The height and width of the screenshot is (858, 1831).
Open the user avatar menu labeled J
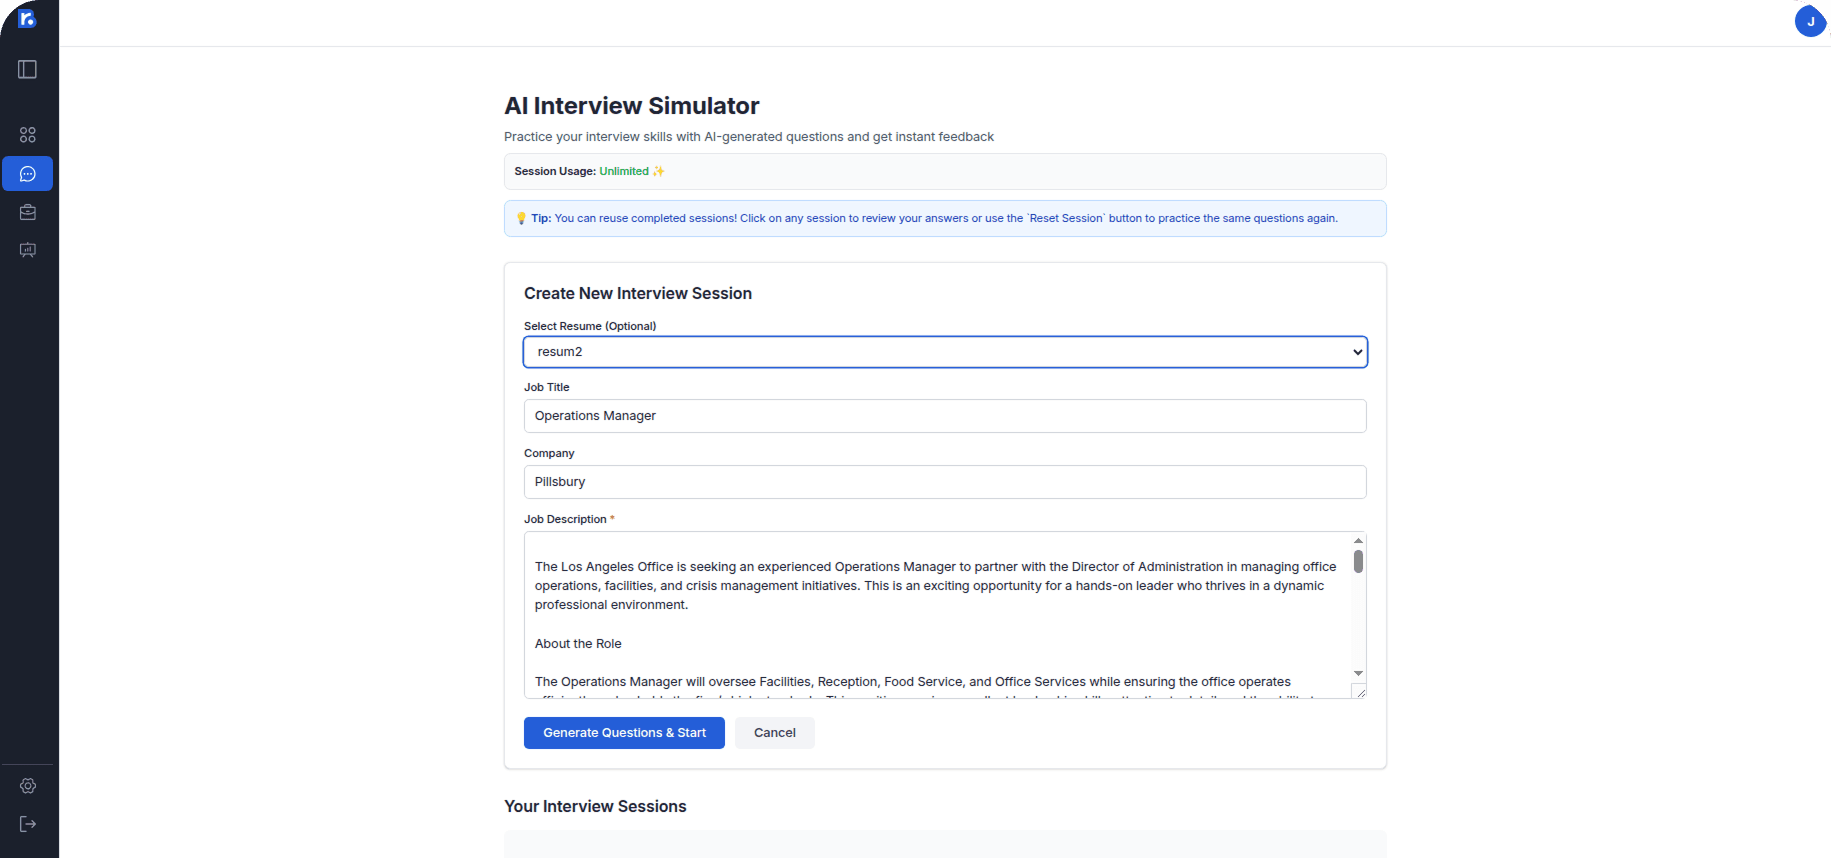1810,21
